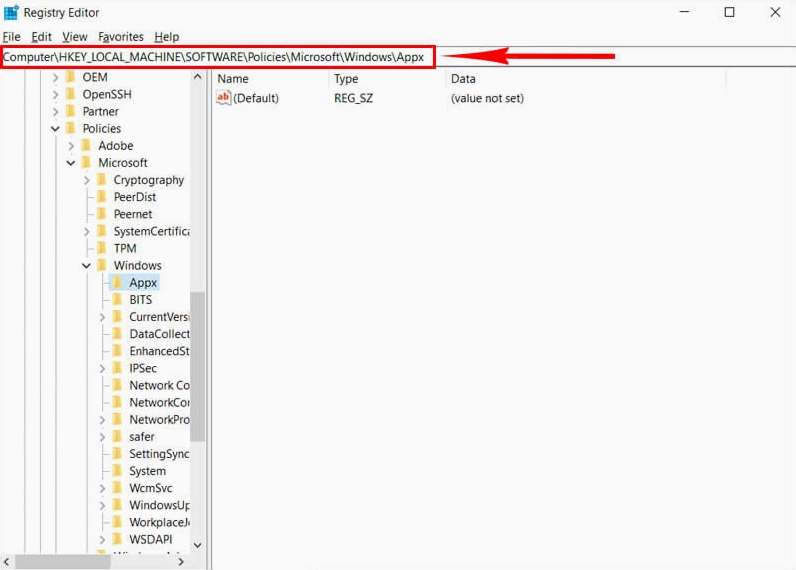This screenshot has width=796, height=570.
Task: Select the OEM folder icon
Action: [71, 77]
